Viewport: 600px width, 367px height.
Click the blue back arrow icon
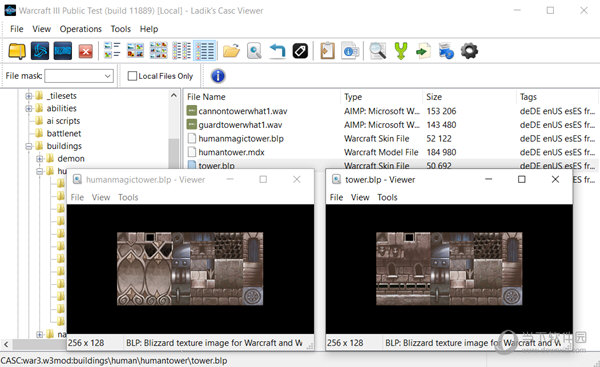coord(277,51)
